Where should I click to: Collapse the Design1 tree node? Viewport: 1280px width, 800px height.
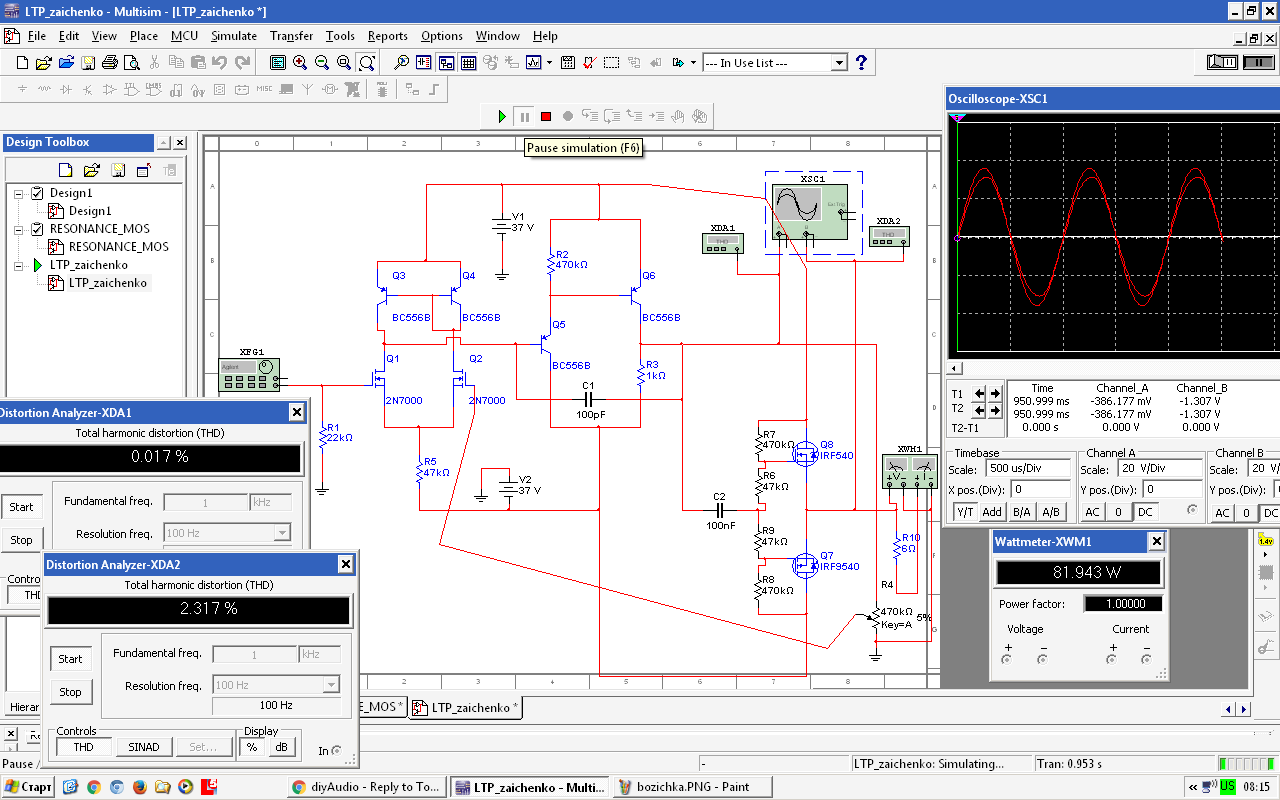click(19, 193)
